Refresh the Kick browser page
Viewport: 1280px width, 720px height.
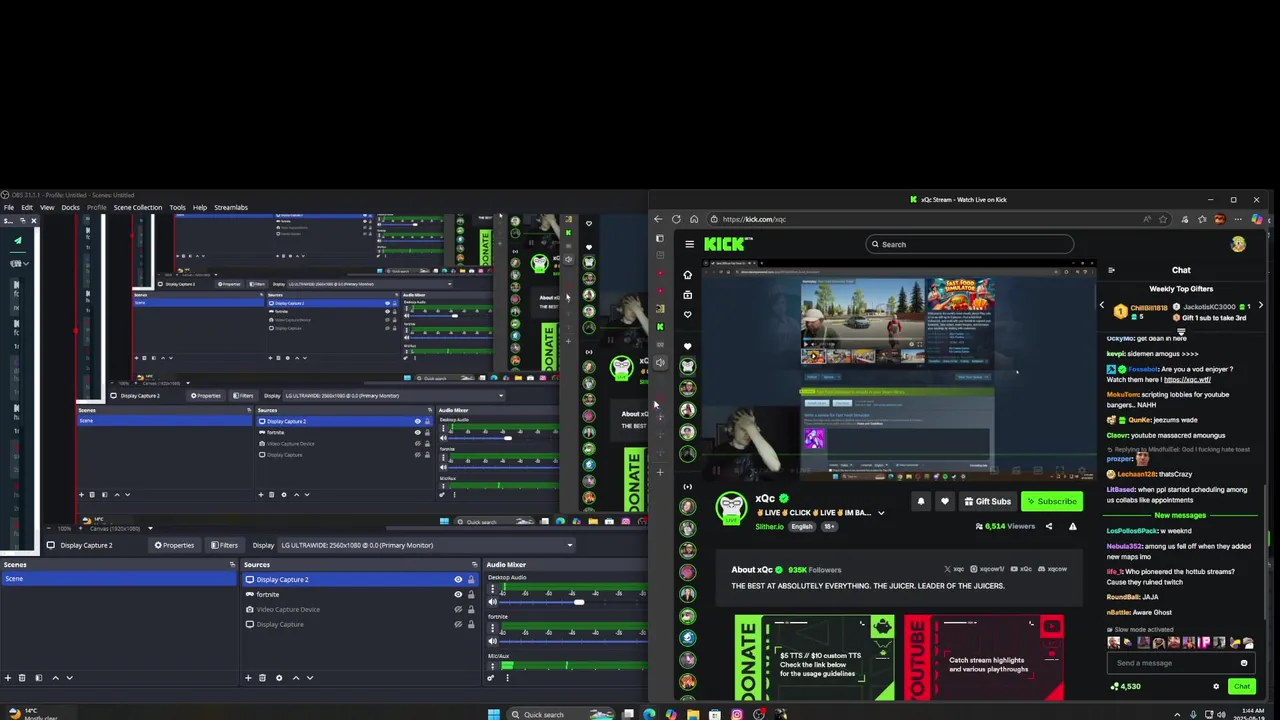click(676, 219)
